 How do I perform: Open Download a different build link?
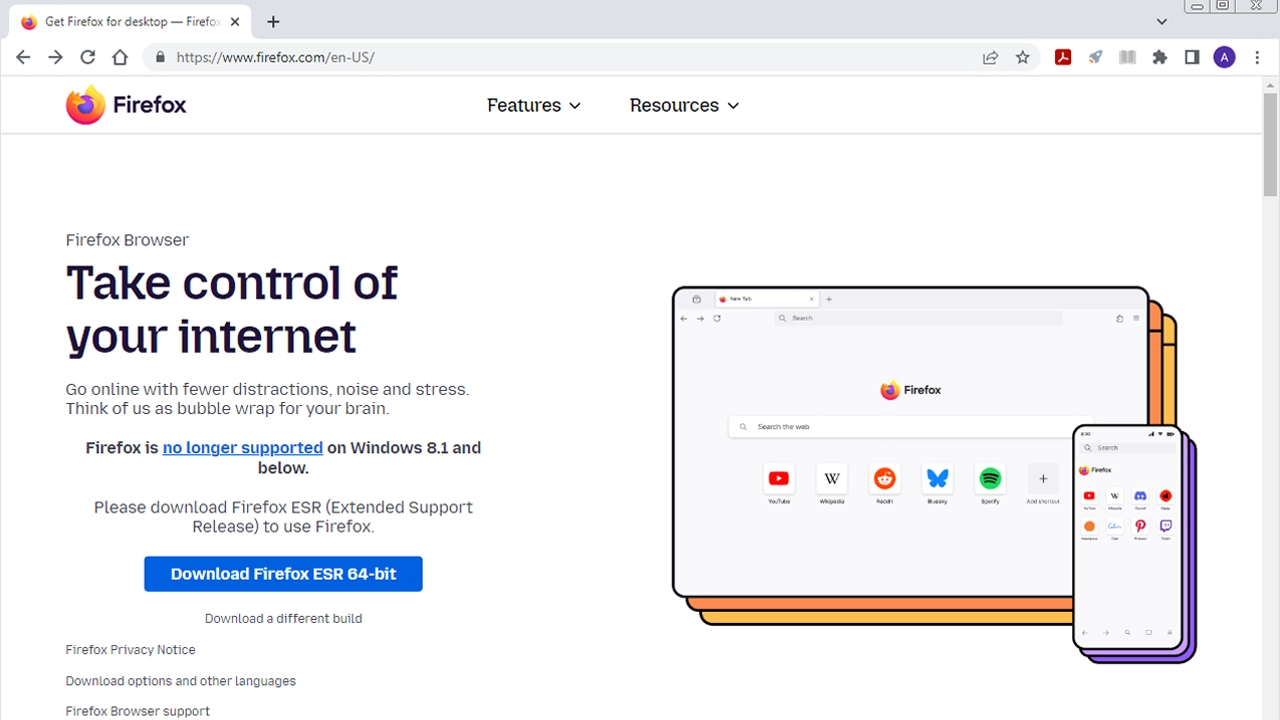283,618
